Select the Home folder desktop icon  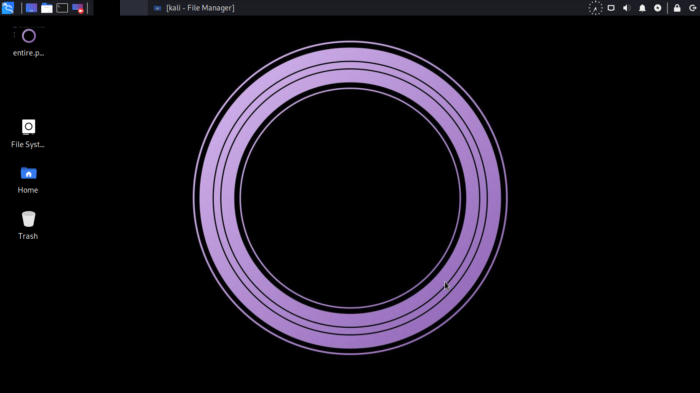click(x=28, y=180)
